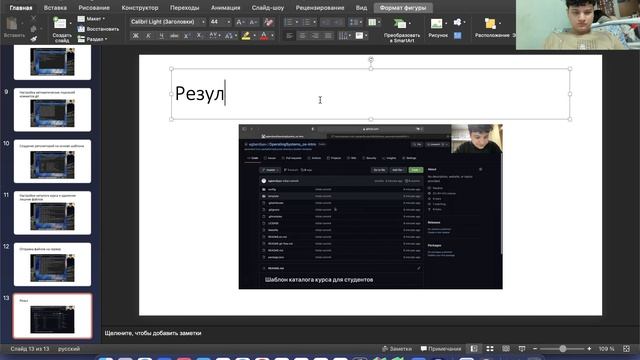This screenshot has height=360, width=640.
Task: Justify the text alignment
Action: click(x=328, y=36)
